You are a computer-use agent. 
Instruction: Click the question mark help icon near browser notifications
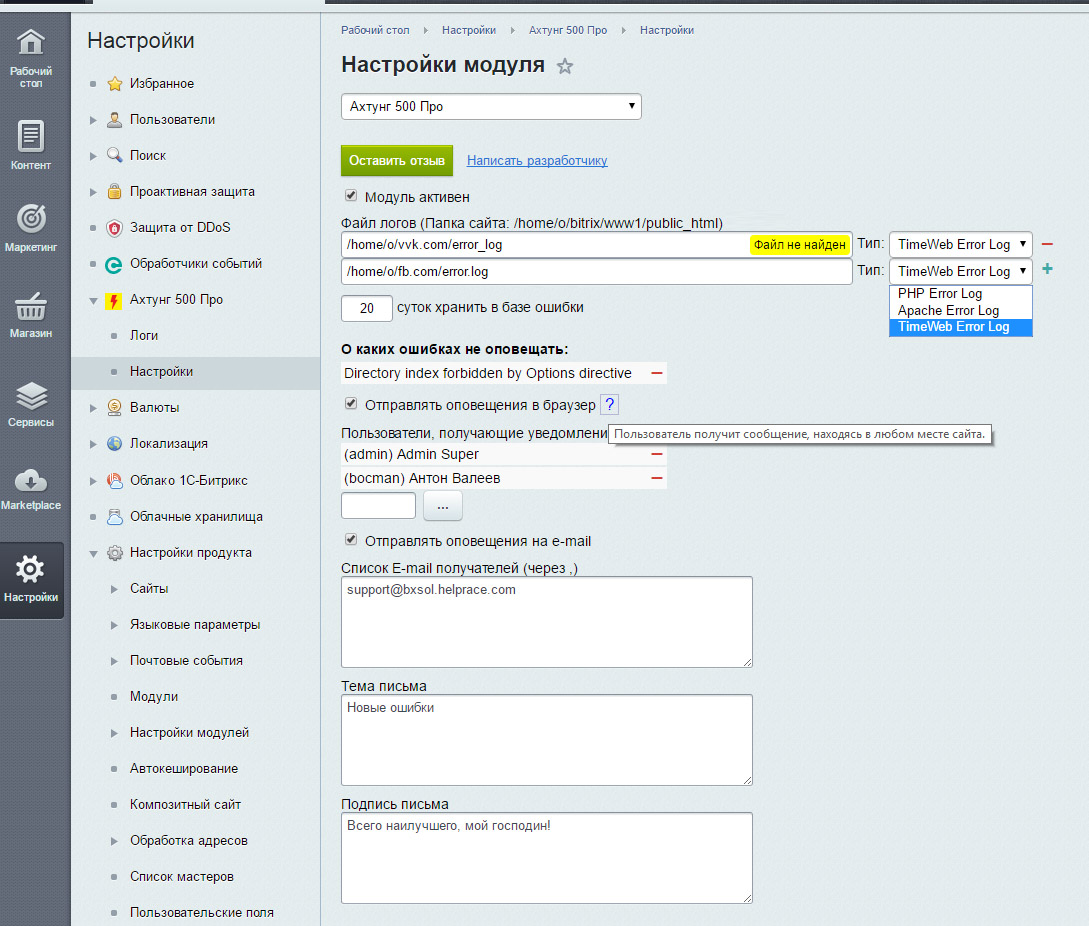pyautogui.click(x=610, y=404)
